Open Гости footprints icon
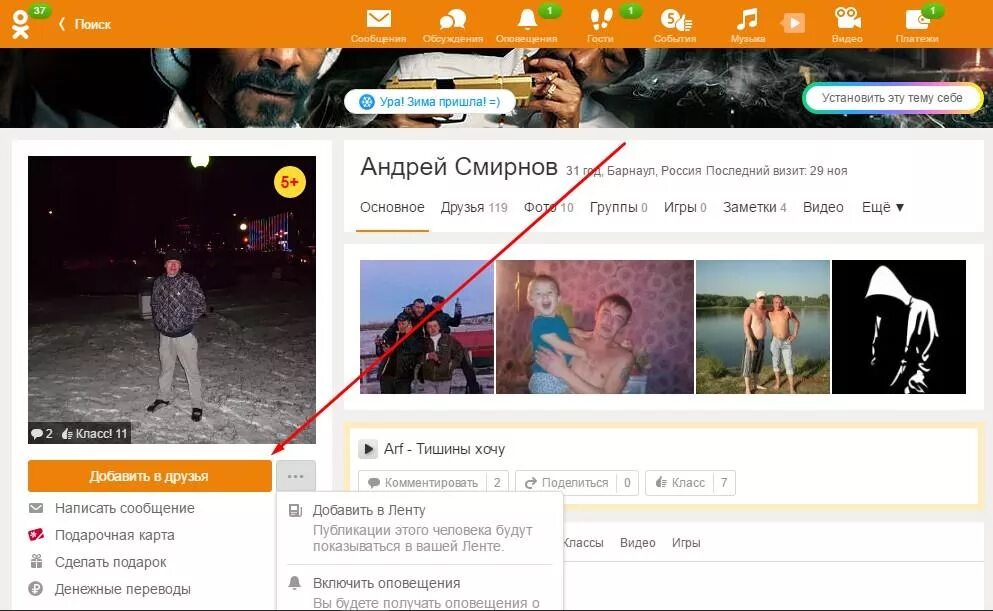 (x=600, y=19)
